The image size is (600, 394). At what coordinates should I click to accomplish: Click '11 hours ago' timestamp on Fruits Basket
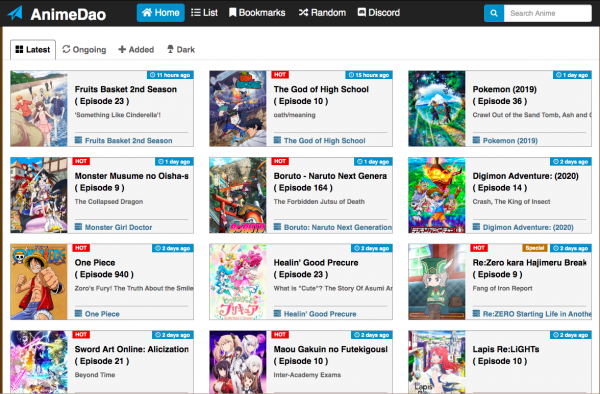point(170,75)
